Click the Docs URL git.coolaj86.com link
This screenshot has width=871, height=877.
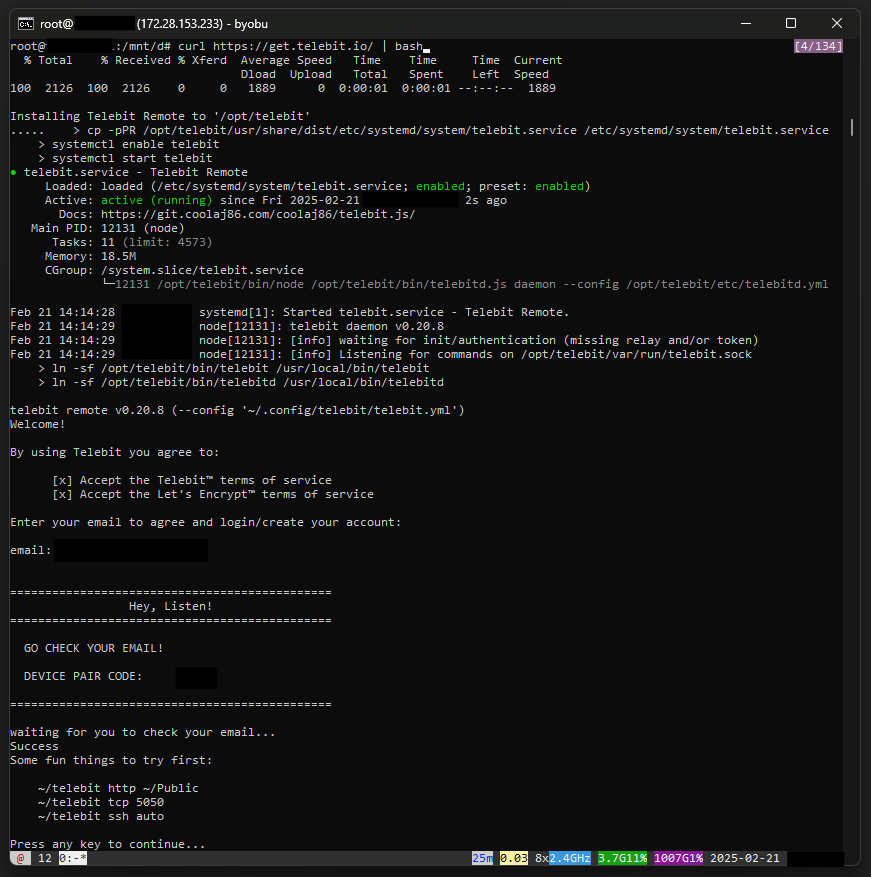pyautogui.click(x=258, y=214)
